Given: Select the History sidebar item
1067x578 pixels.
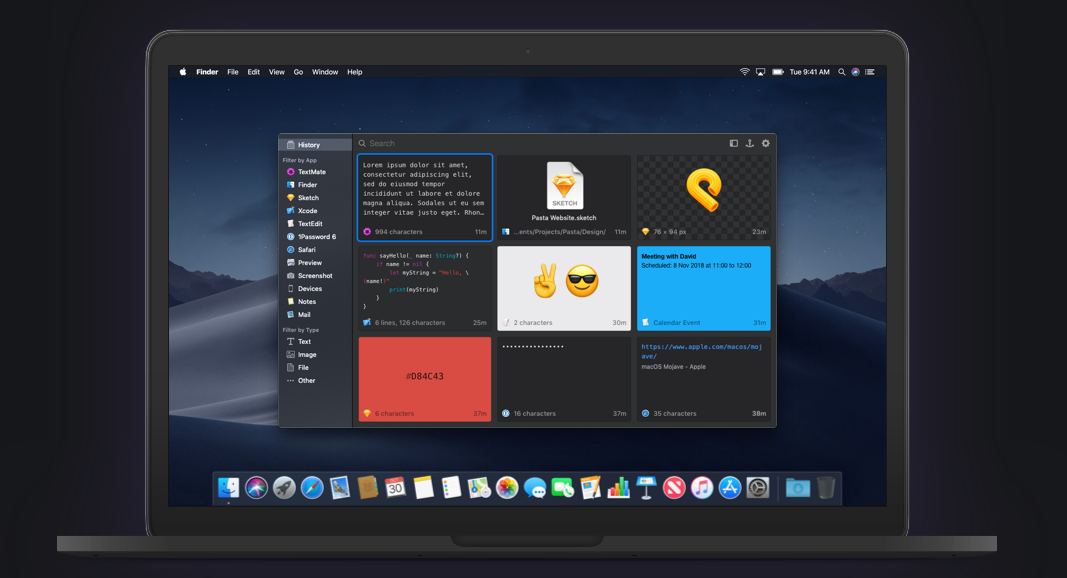Looking at the screenshot, I should [308, 145].
